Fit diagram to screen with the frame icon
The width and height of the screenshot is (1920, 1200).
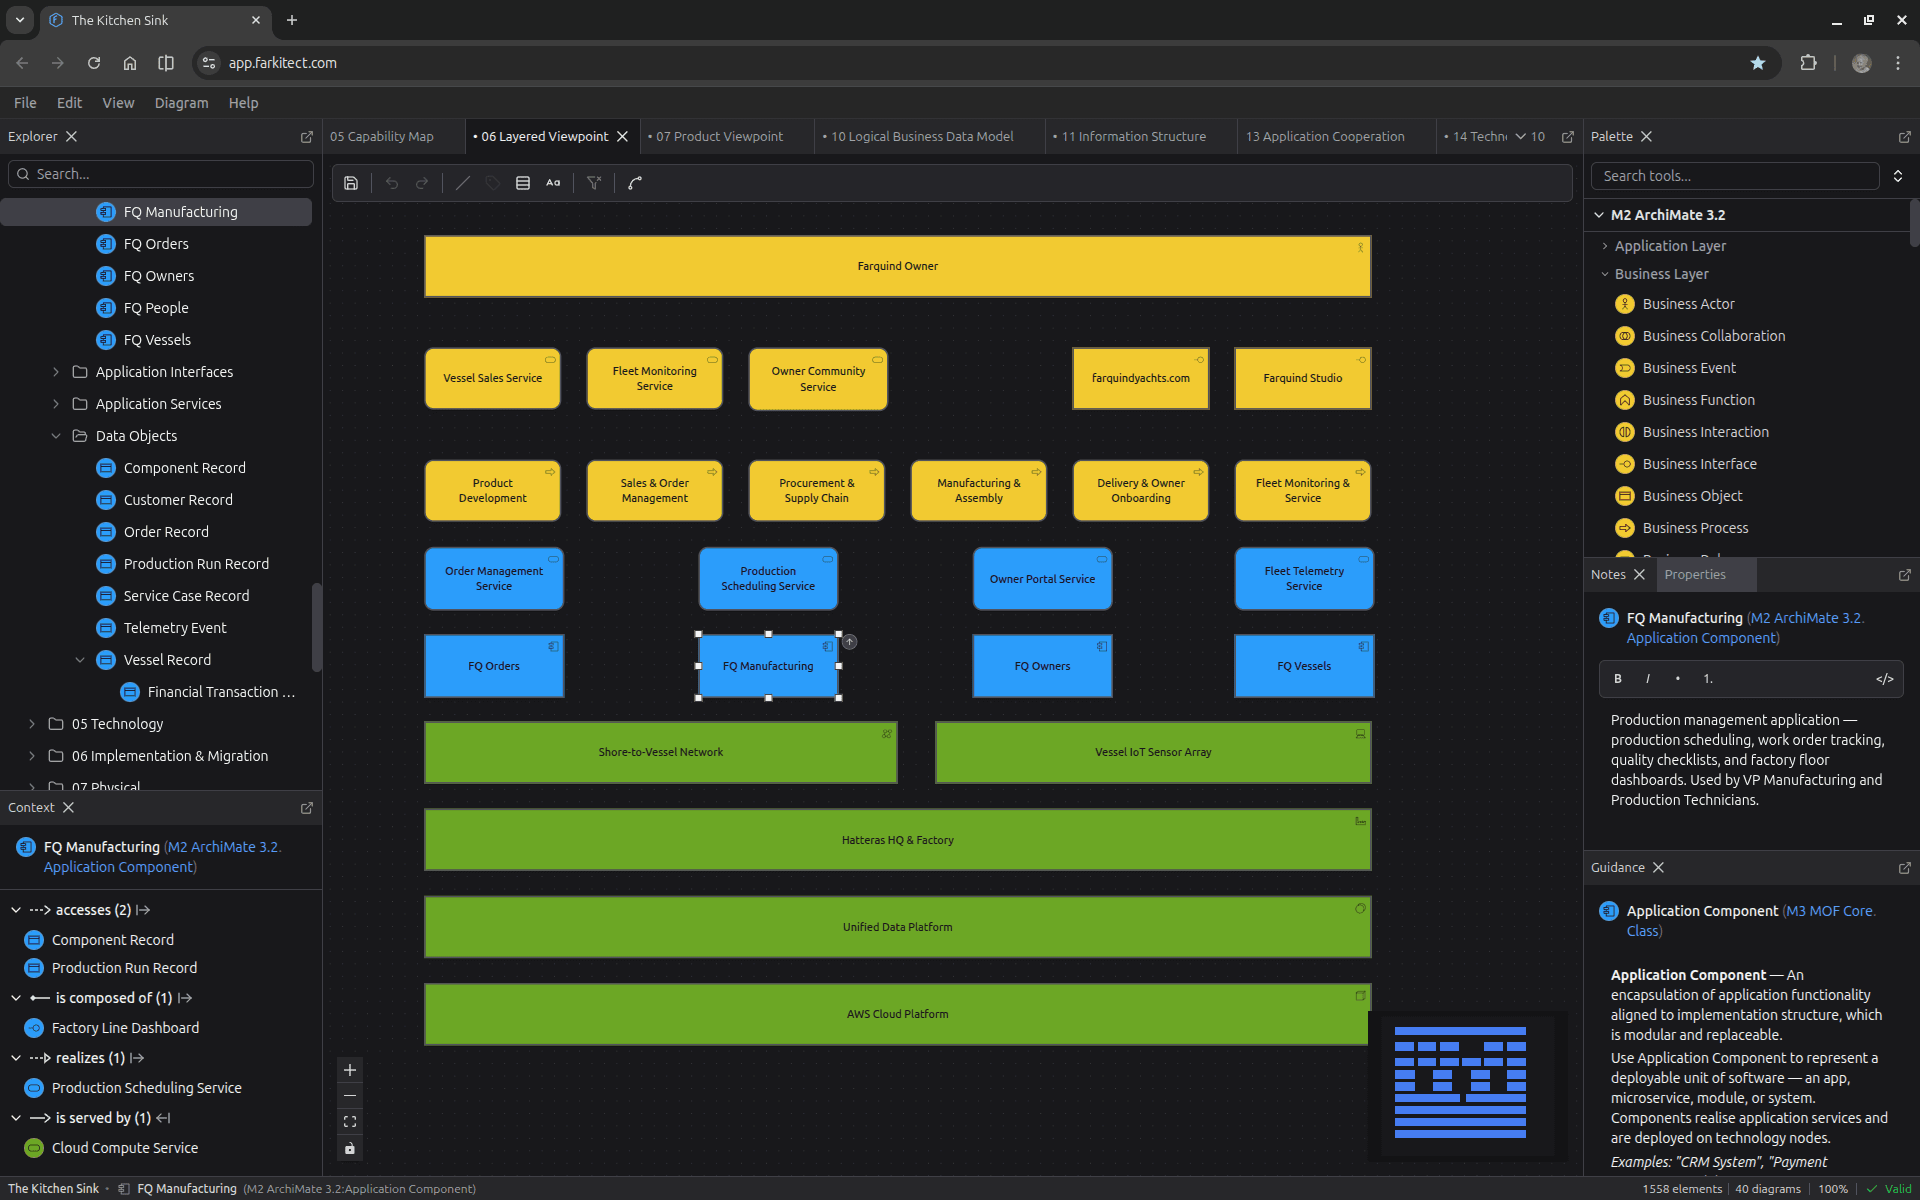coord(350,1122)
